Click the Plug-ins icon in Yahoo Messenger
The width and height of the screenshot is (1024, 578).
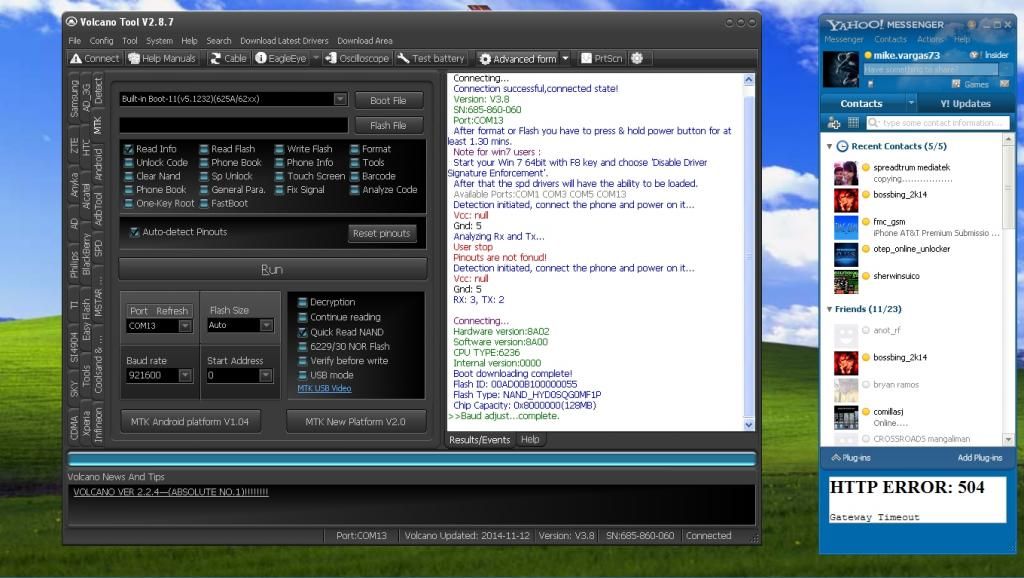coord(836,458)
